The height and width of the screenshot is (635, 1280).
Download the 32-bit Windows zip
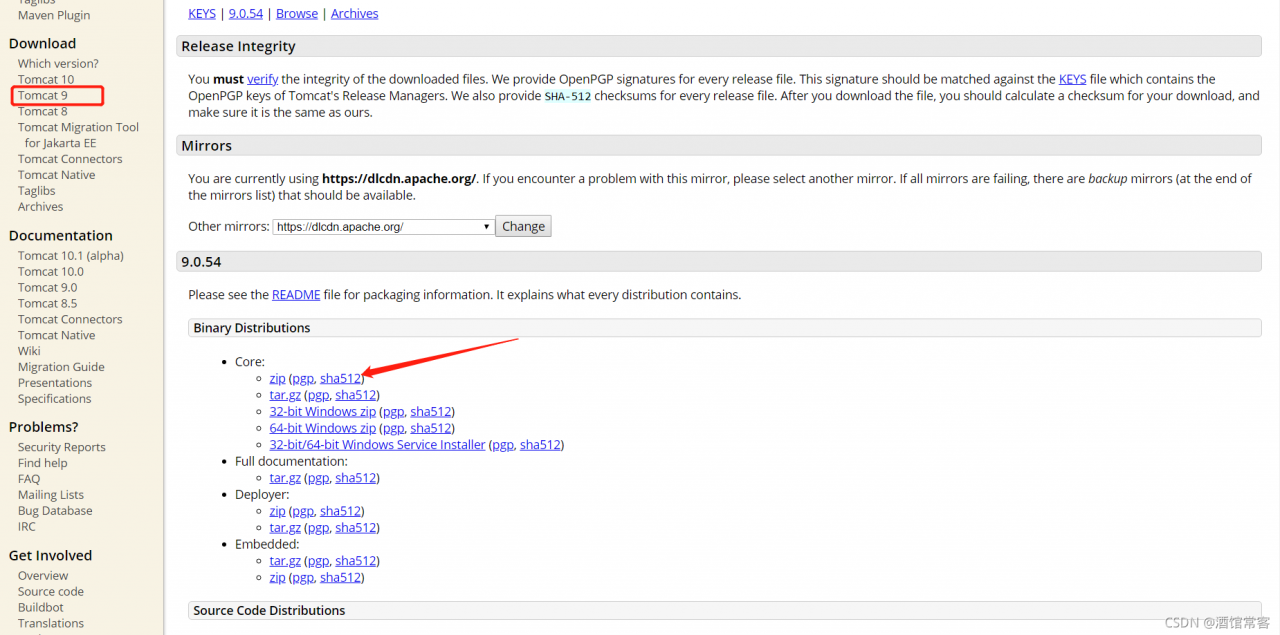click(323, 412)
